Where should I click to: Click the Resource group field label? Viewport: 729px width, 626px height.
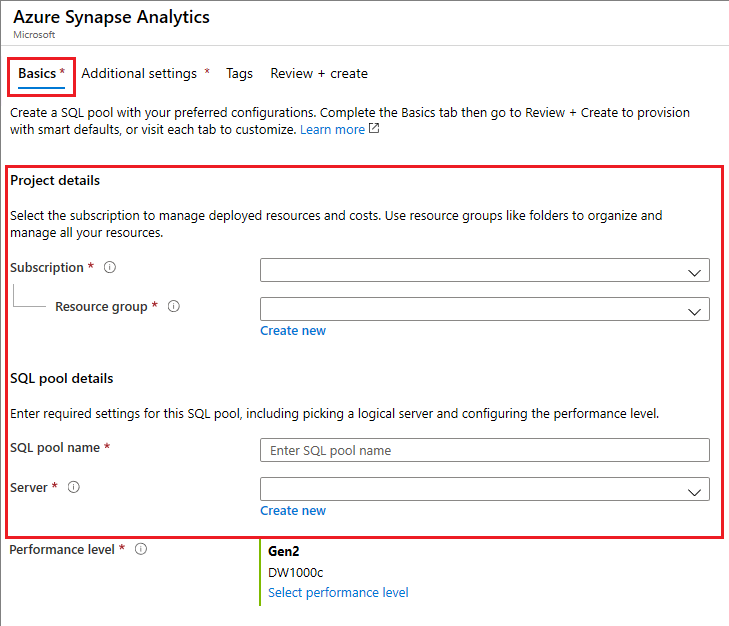(x=101, y=307)
